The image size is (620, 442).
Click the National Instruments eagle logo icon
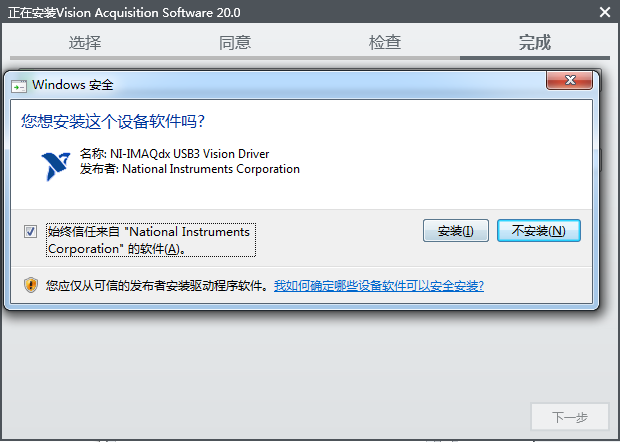tap(56, 166)
